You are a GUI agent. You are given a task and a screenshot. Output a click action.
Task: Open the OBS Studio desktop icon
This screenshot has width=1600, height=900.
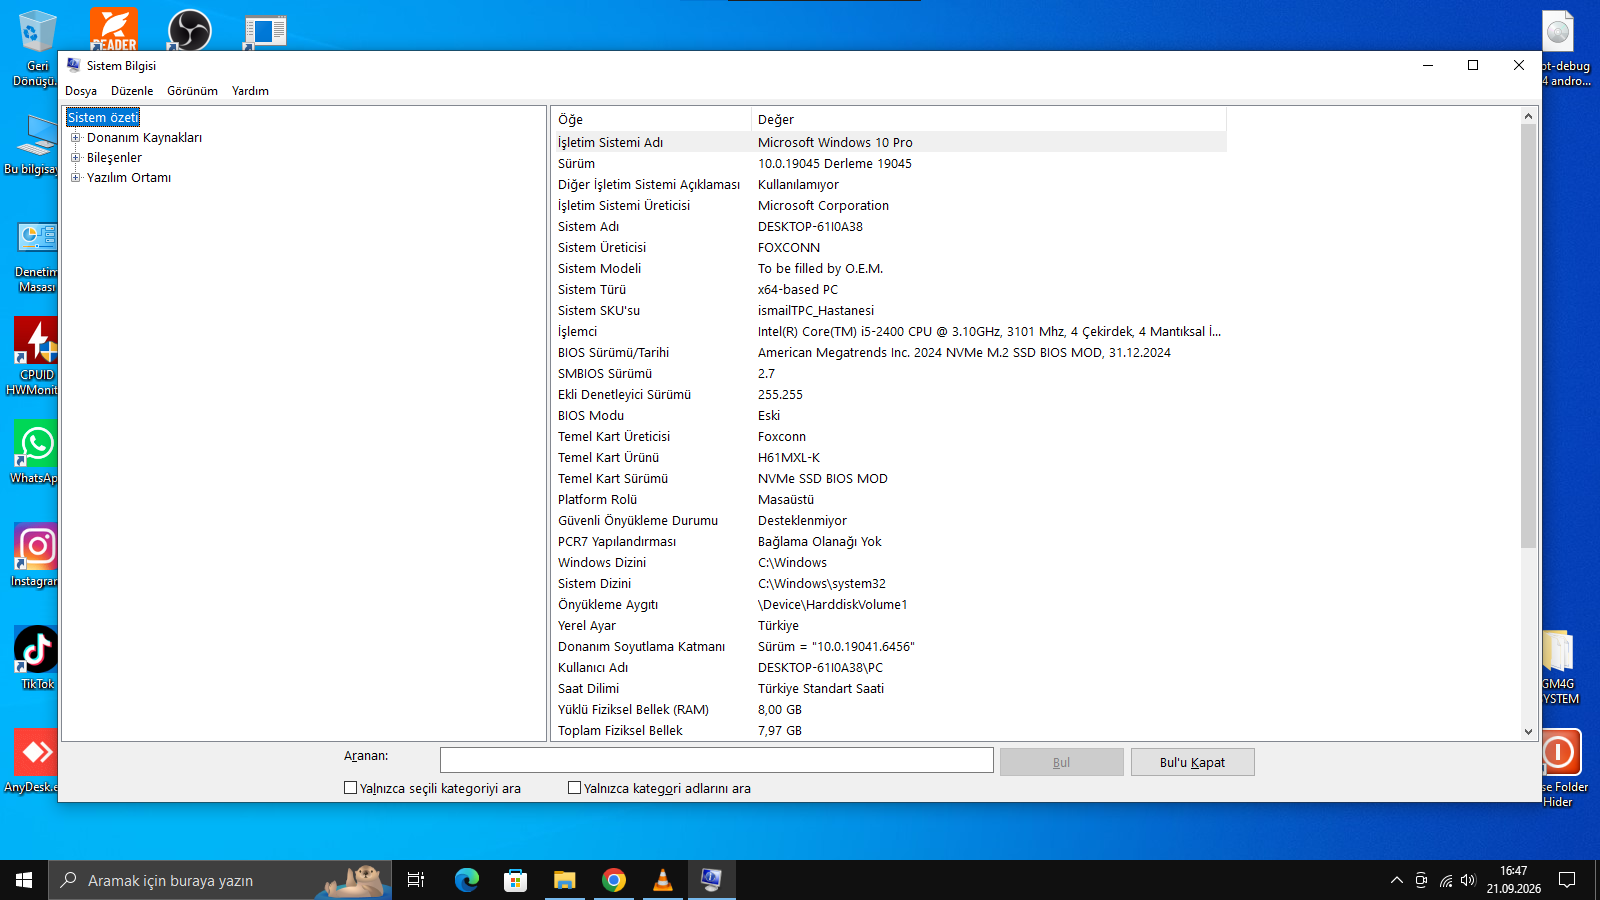pos(189,30)
